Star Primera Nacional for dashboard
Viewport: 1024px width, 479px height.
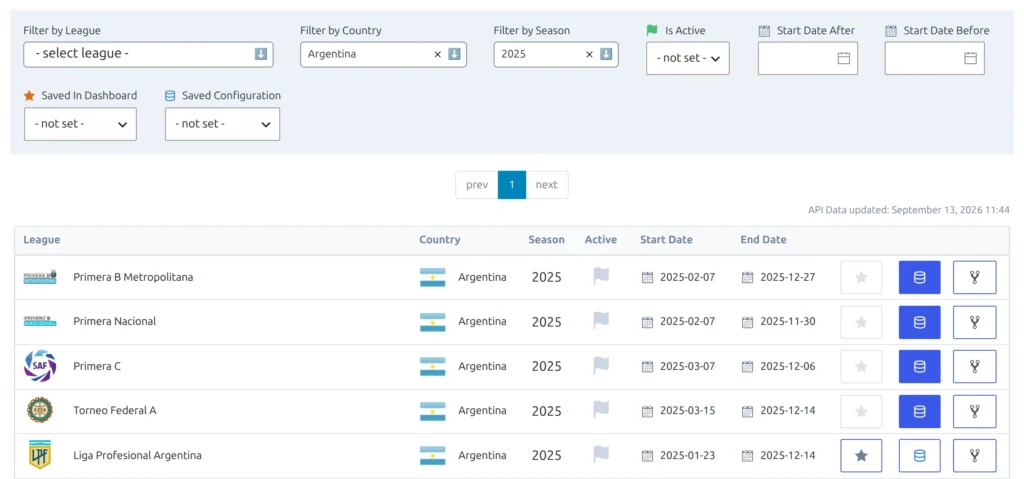(x=861, y=322)
